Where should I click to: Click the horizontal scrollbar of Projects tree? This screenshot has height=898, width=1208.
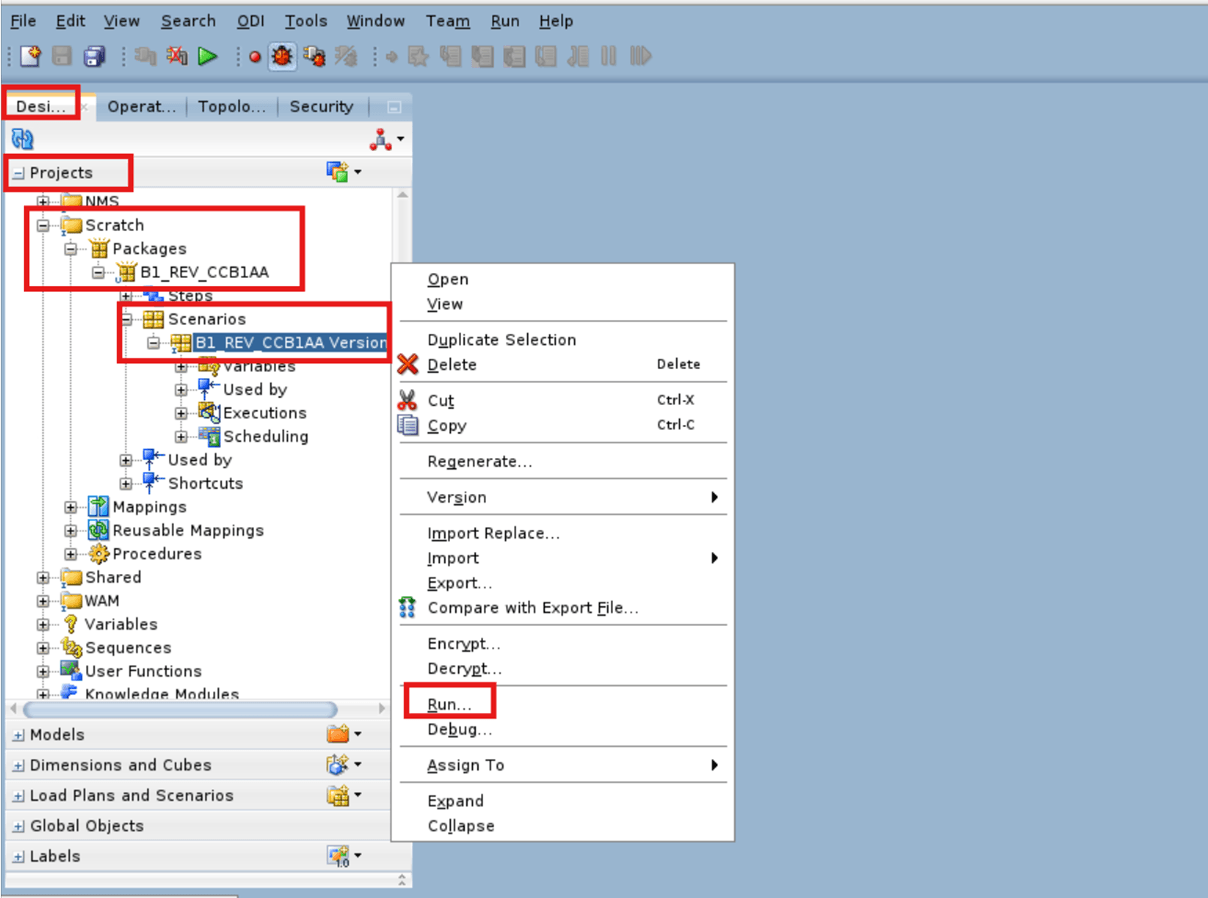point(180,709)
